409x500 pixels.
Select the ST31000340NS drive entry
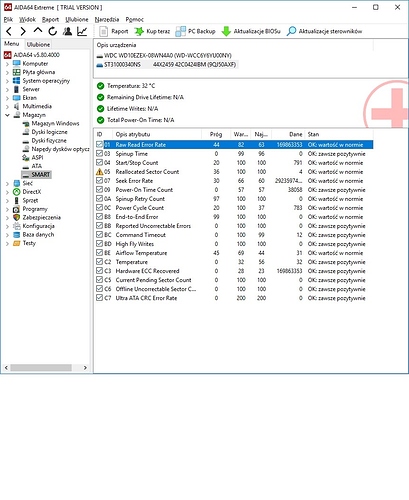[x=166, y=64]
